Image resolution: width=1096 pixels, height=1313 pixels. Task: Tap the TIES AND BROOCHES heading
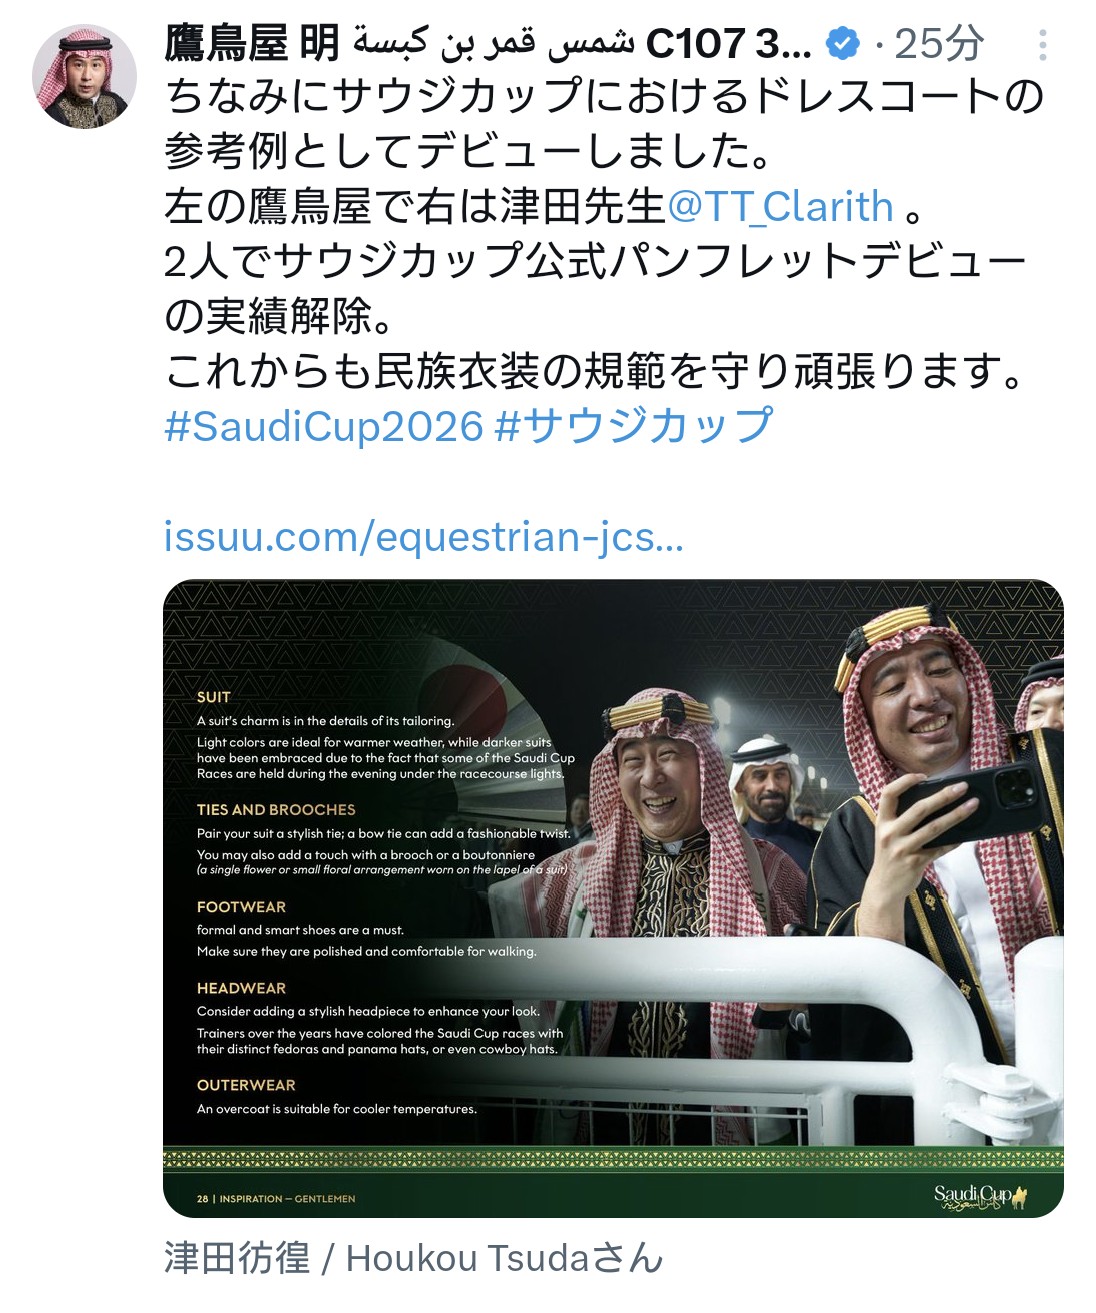coord(276,810)
